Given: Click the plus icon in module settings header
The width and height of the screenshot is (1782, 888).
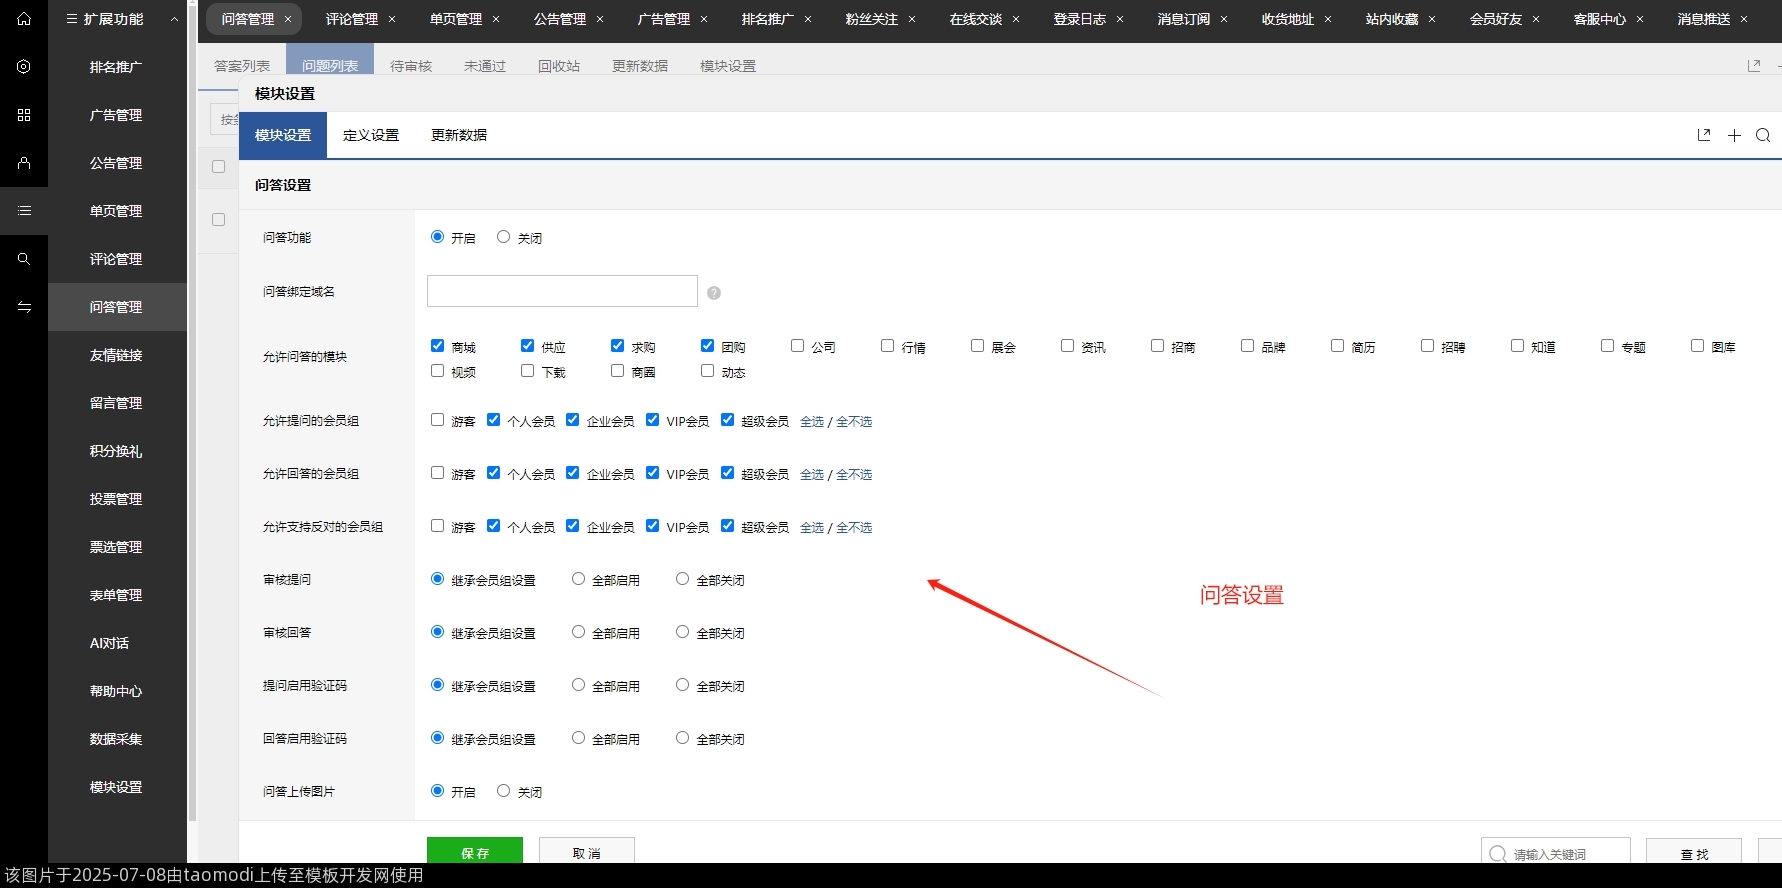Looking at the screenshot, I should pos(1734,135).
